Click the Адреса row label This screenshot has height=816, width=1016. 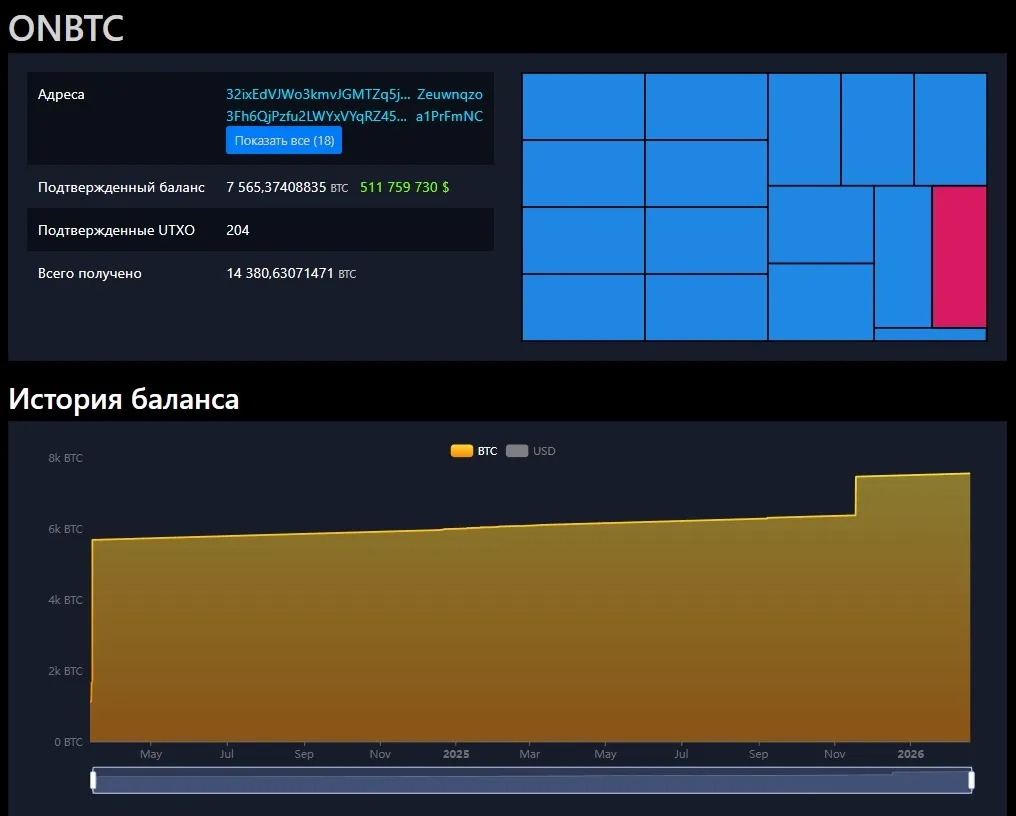[x=61, y=95]
